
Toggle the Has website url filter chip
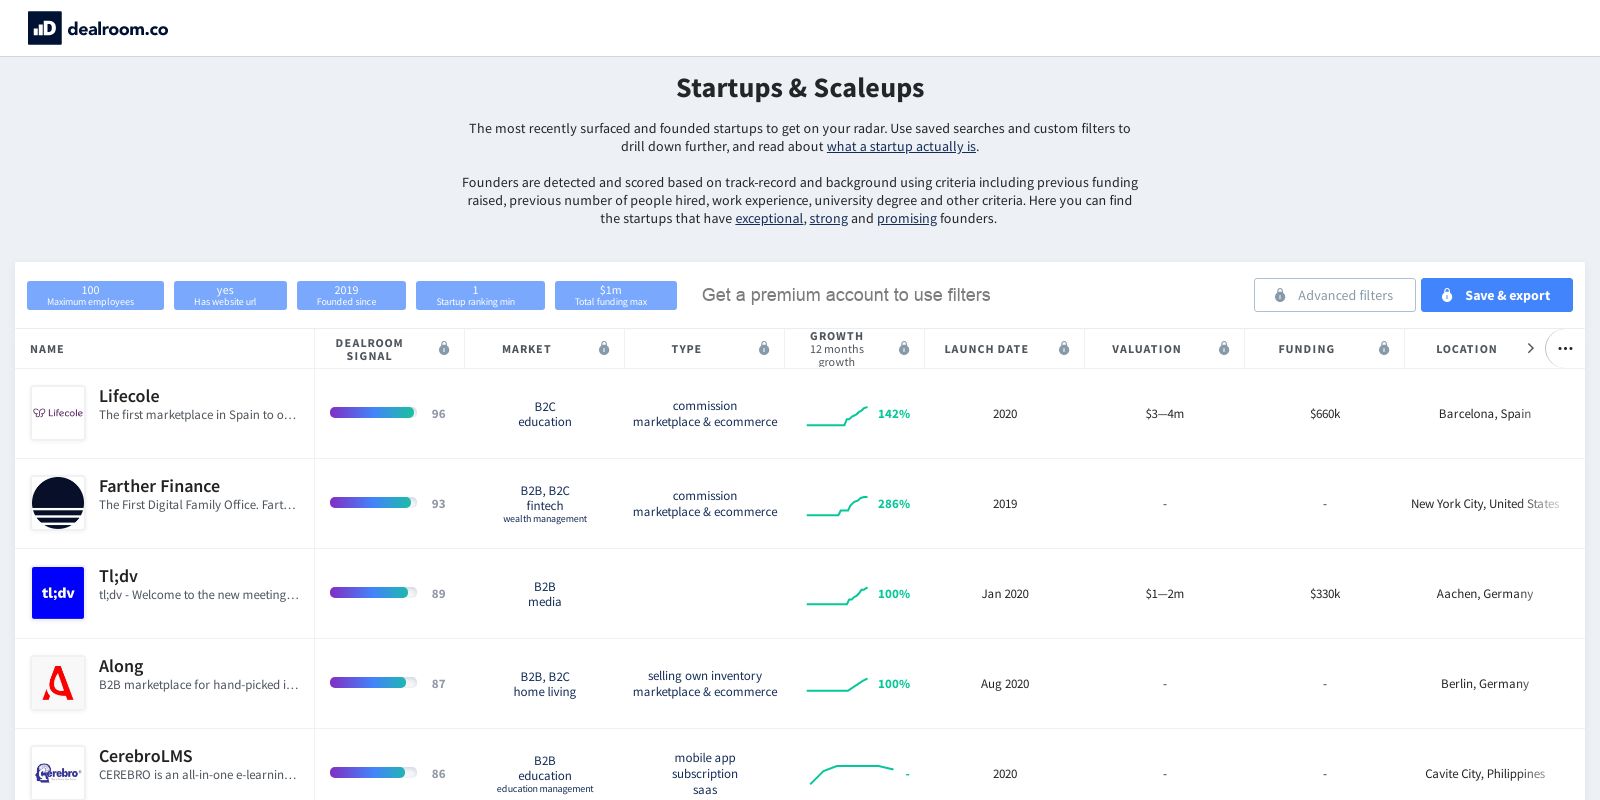(230, 295)
